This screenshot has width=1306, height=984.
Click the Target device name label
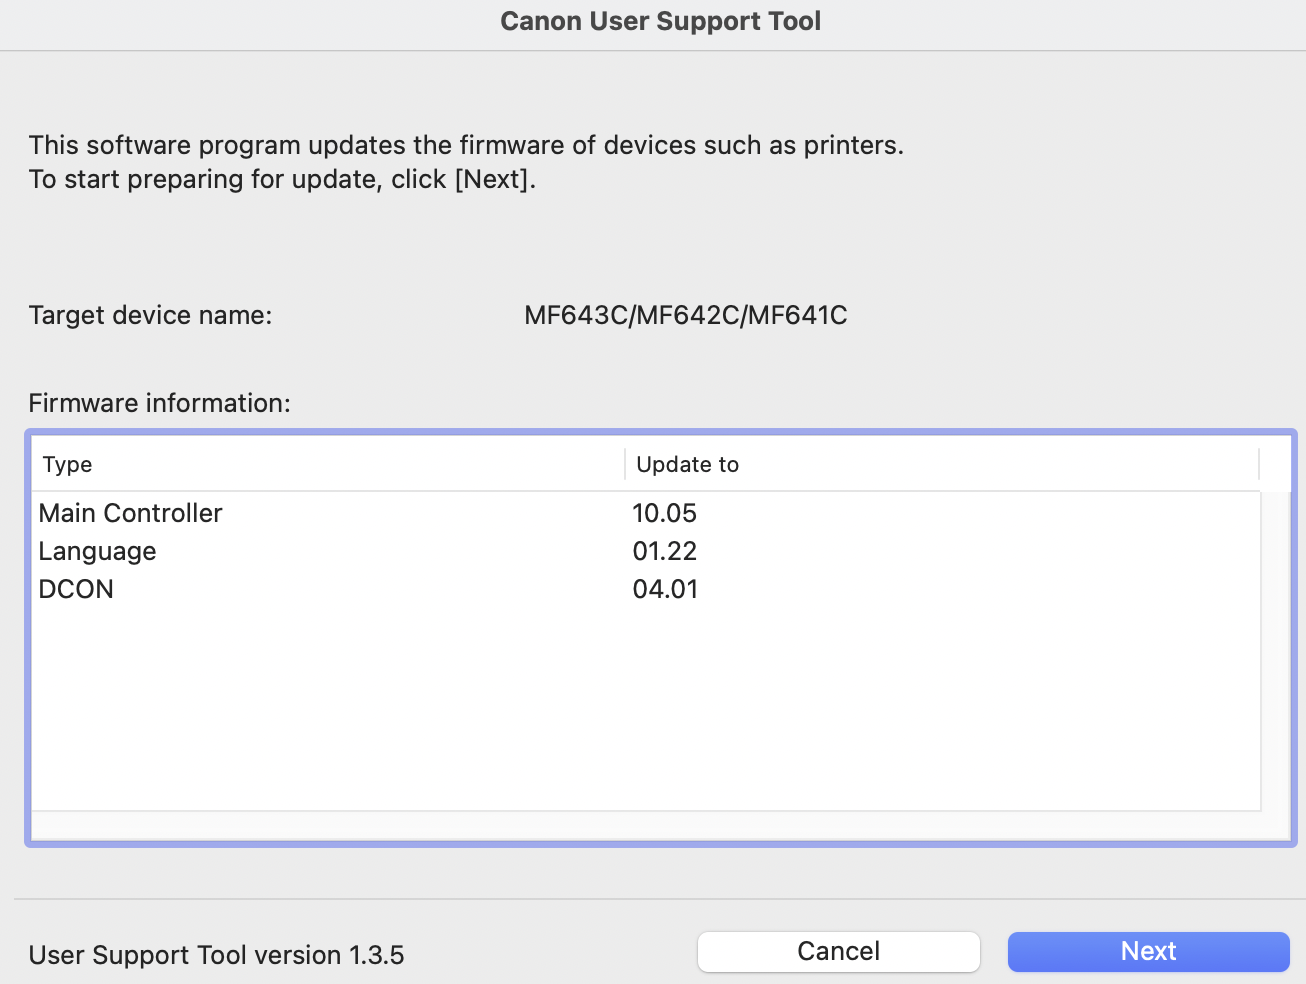pyautogui.click(x=150, y=315)
